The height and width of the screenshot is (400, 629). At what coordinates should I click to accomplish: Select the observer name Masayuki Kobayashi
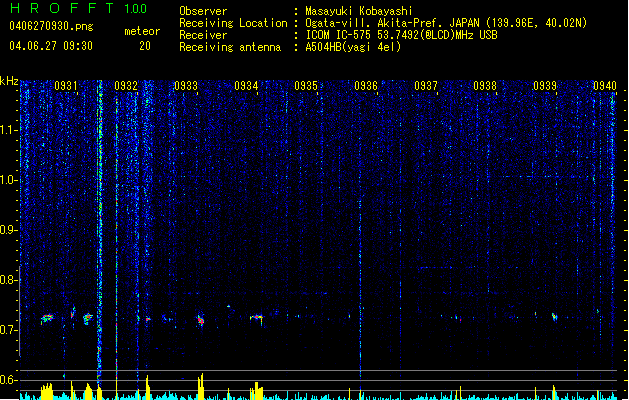(359, 11)
